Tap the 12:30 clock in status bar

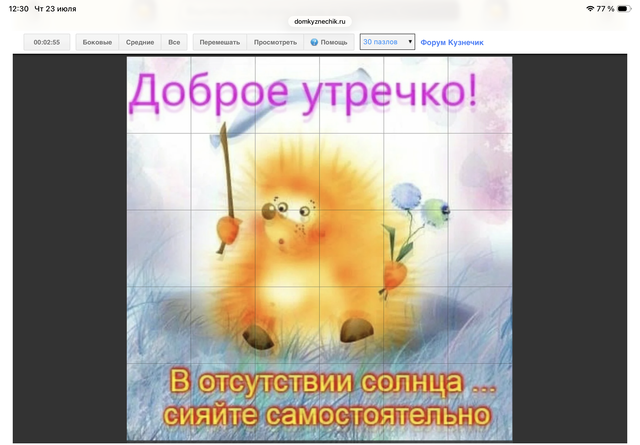click(x=18, y=9)
